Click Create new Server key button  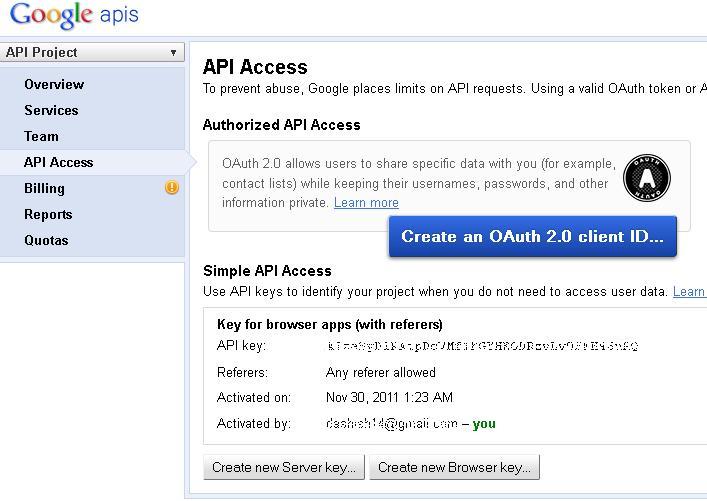pyautogui.click(x=284, y=467)
